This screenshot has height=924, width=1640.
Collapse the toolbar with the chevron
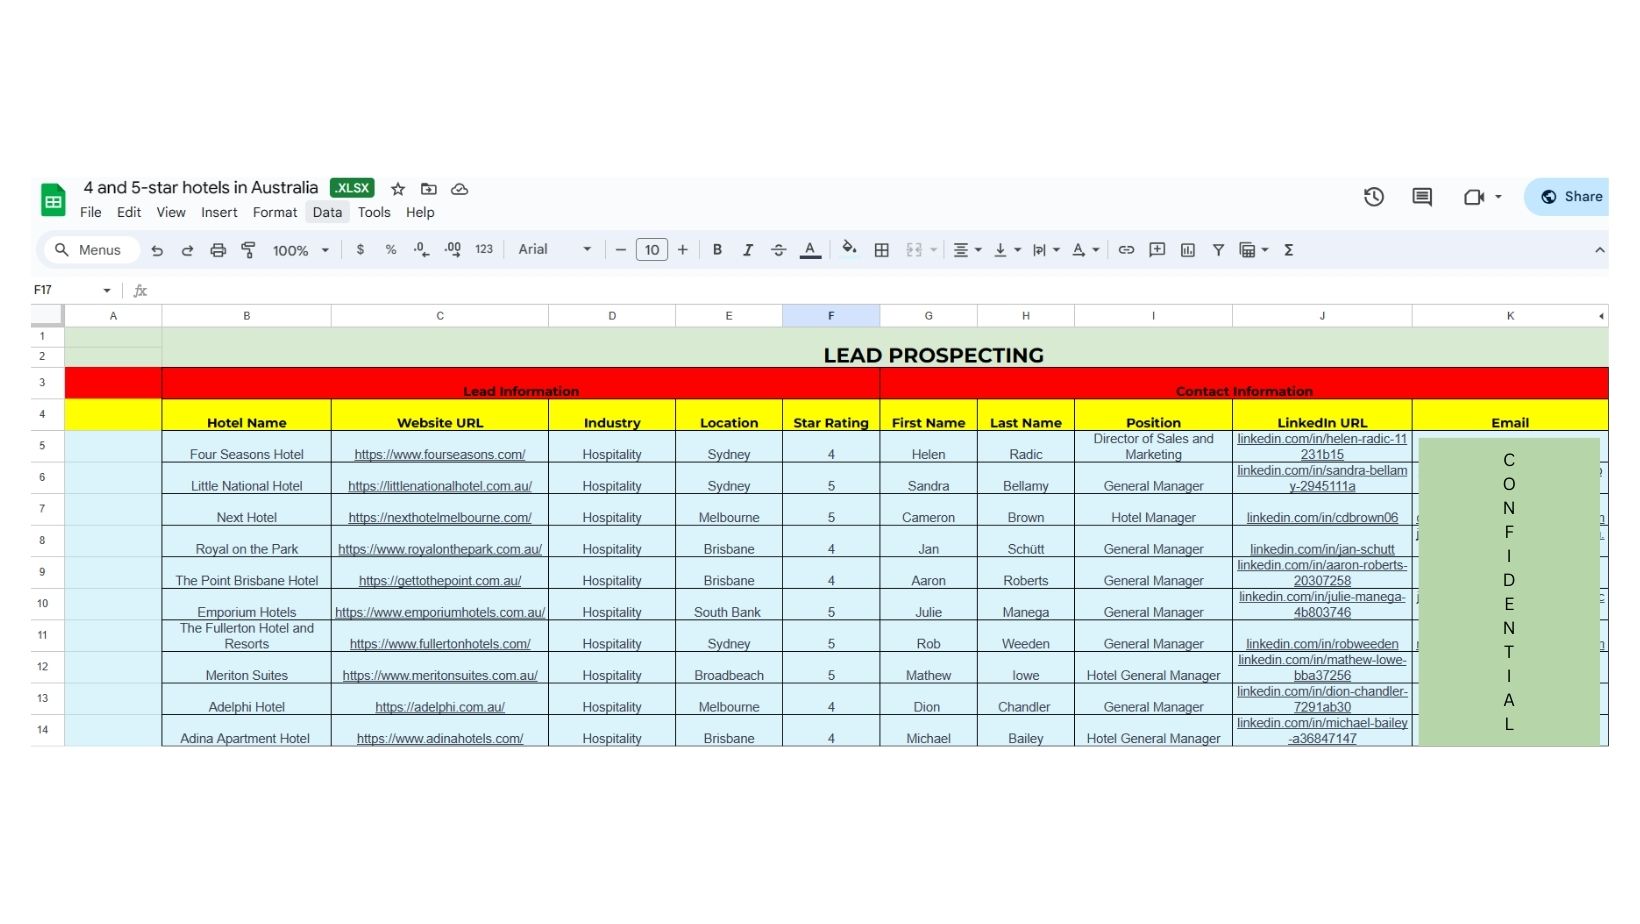click(x=1600, y=250)
